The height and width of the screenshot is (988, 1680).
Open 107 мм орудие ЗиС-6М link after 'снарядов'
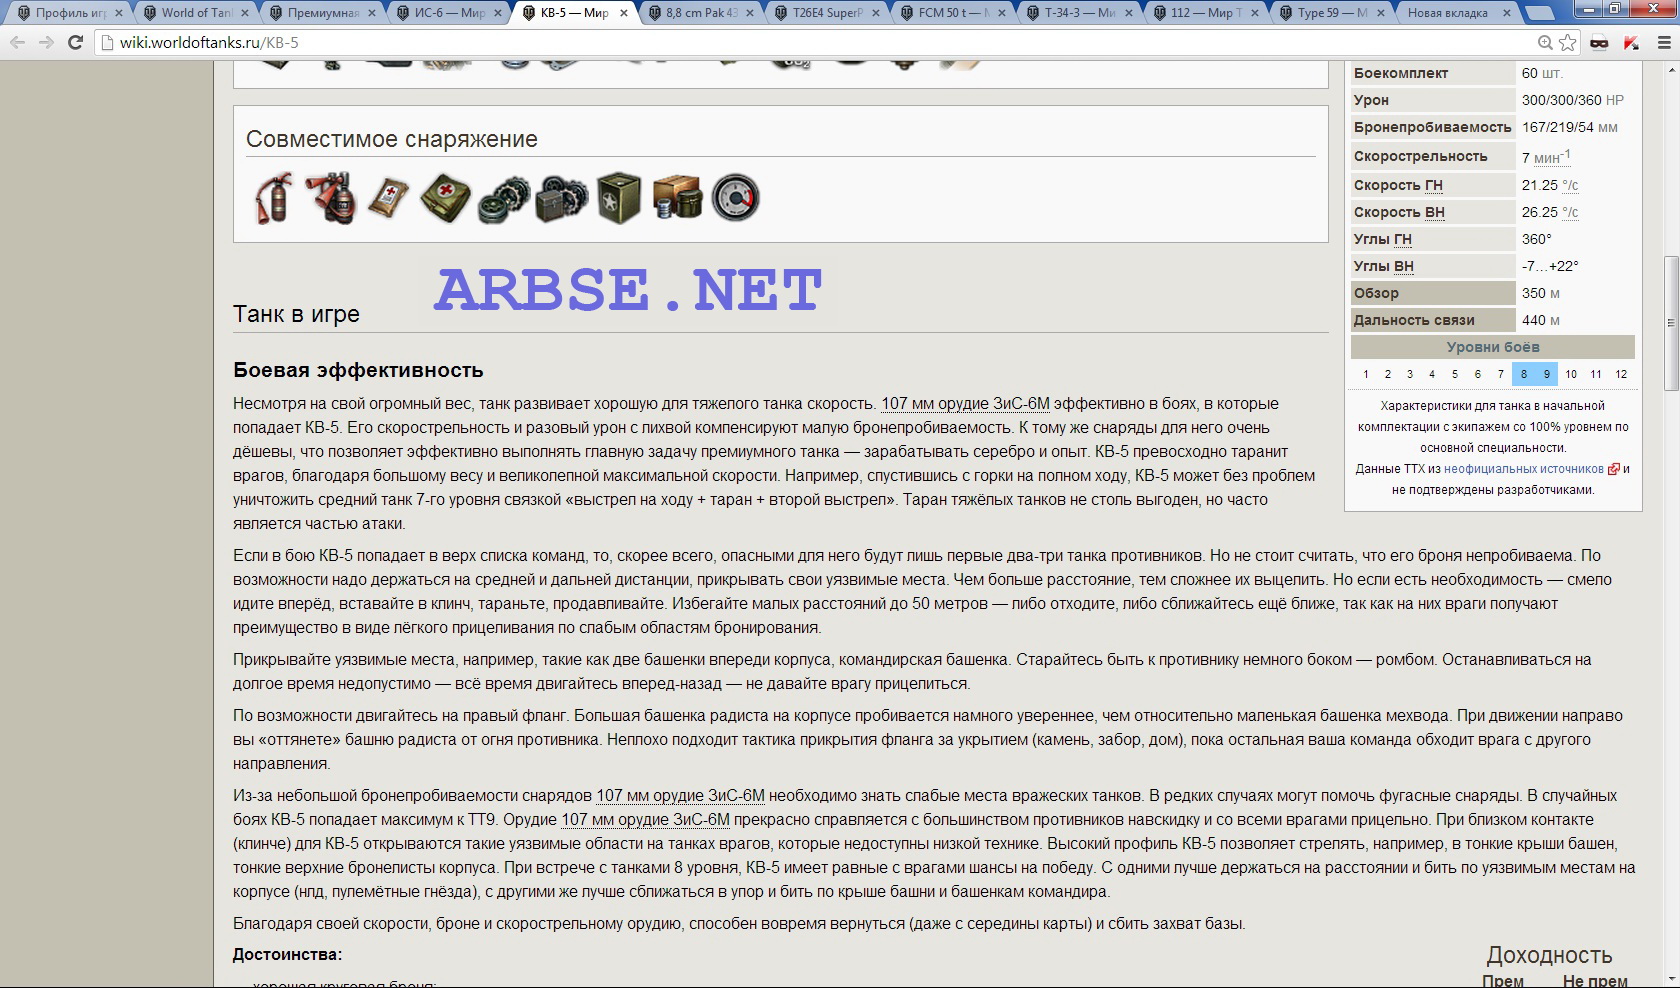pos(680,796)
